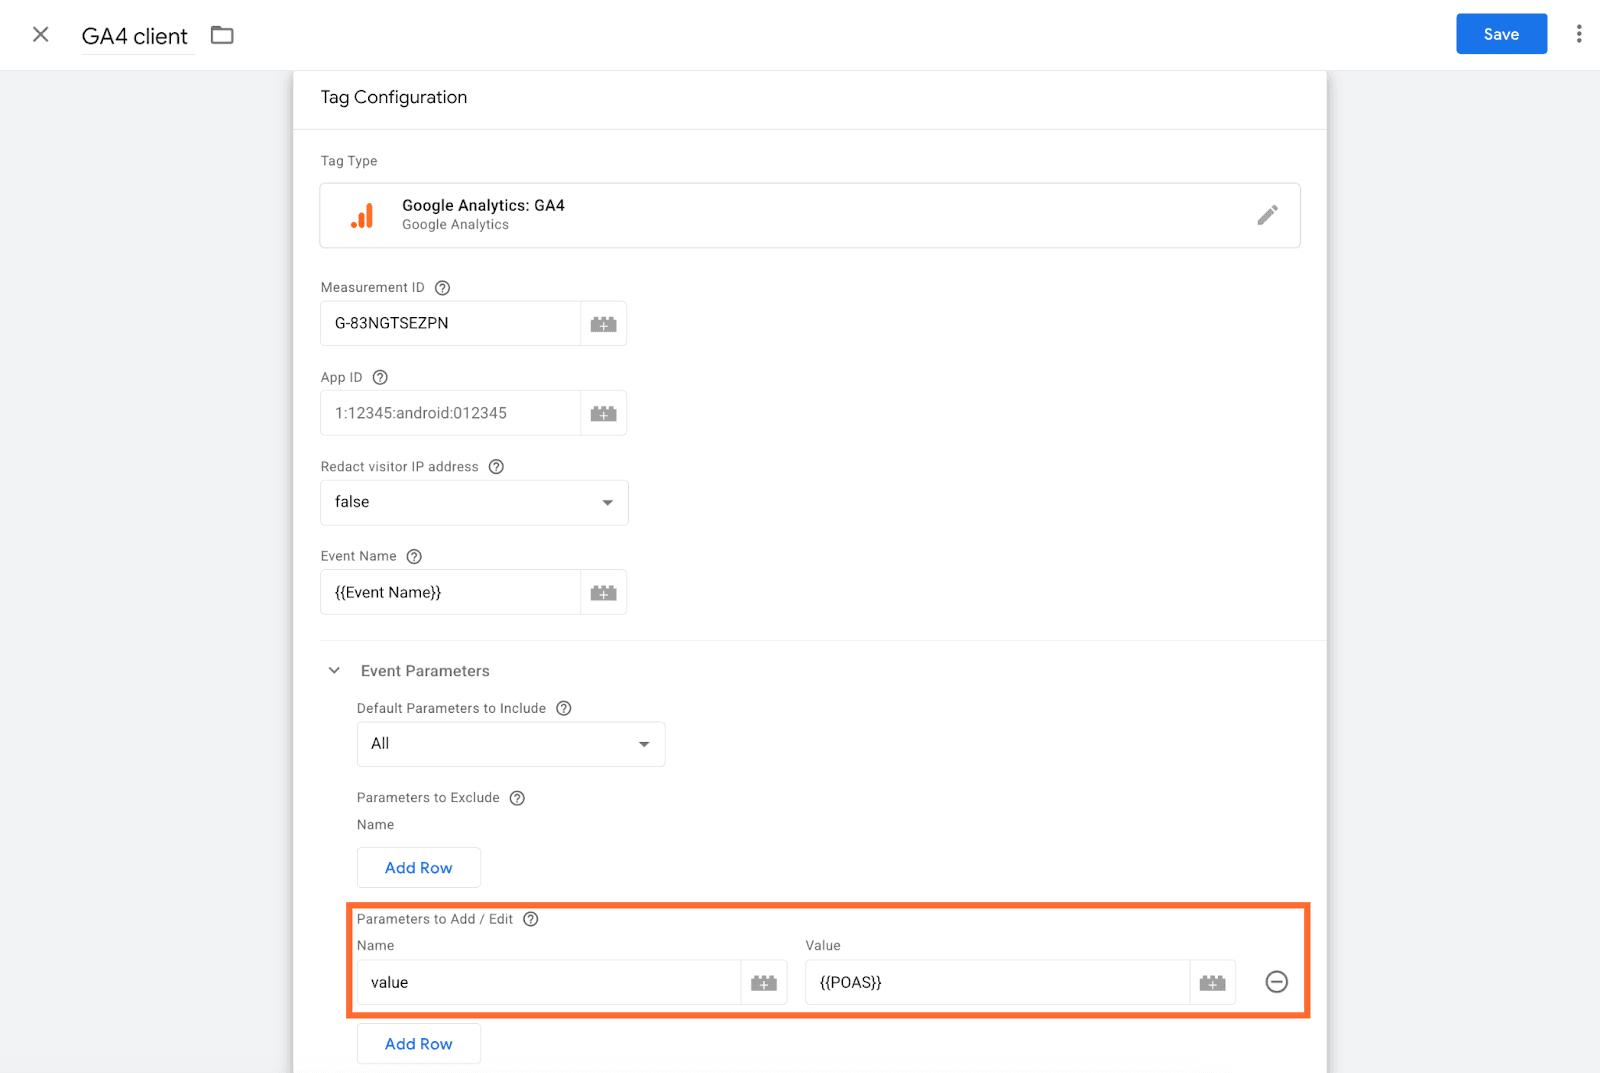
Task: Close the GA4 client editor
Action: (40, 34)
